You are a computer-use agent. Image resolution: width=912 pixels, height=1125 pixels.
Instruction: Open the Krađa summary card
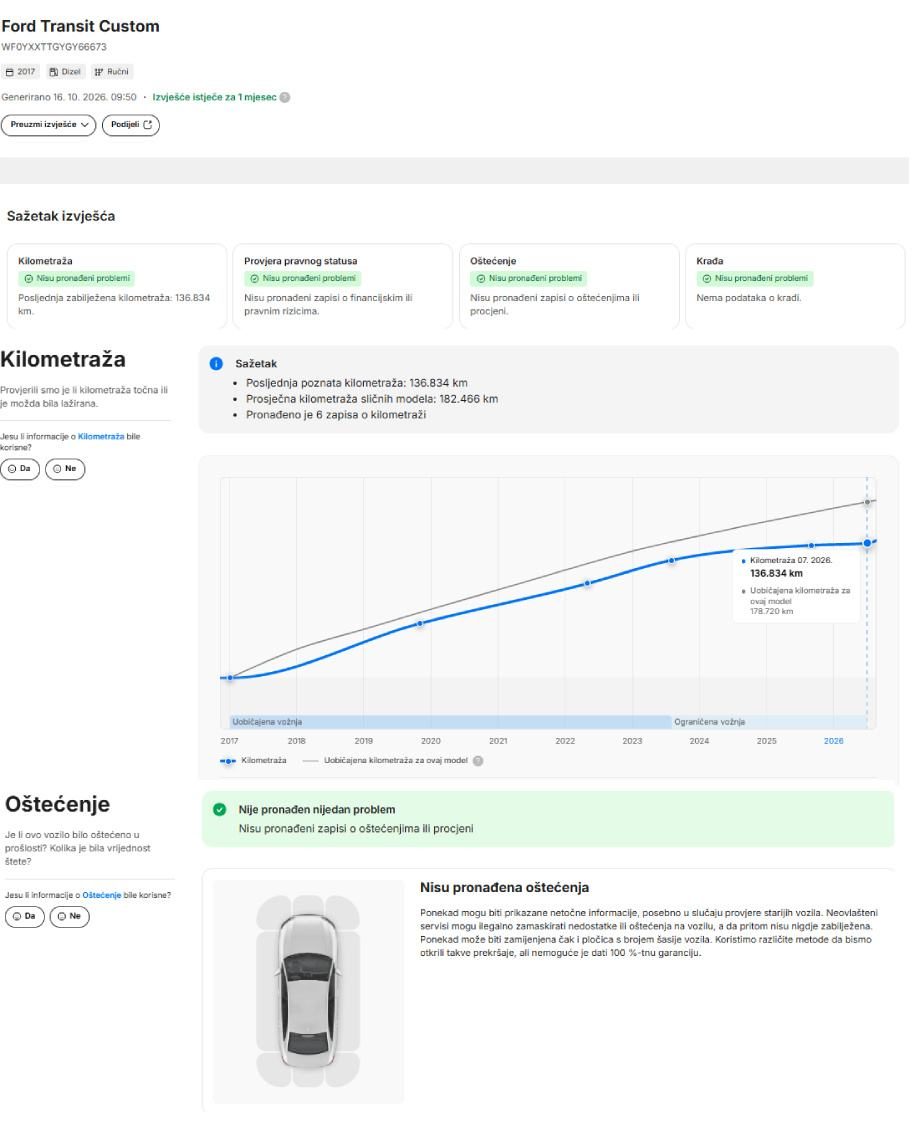coord(795,286)
